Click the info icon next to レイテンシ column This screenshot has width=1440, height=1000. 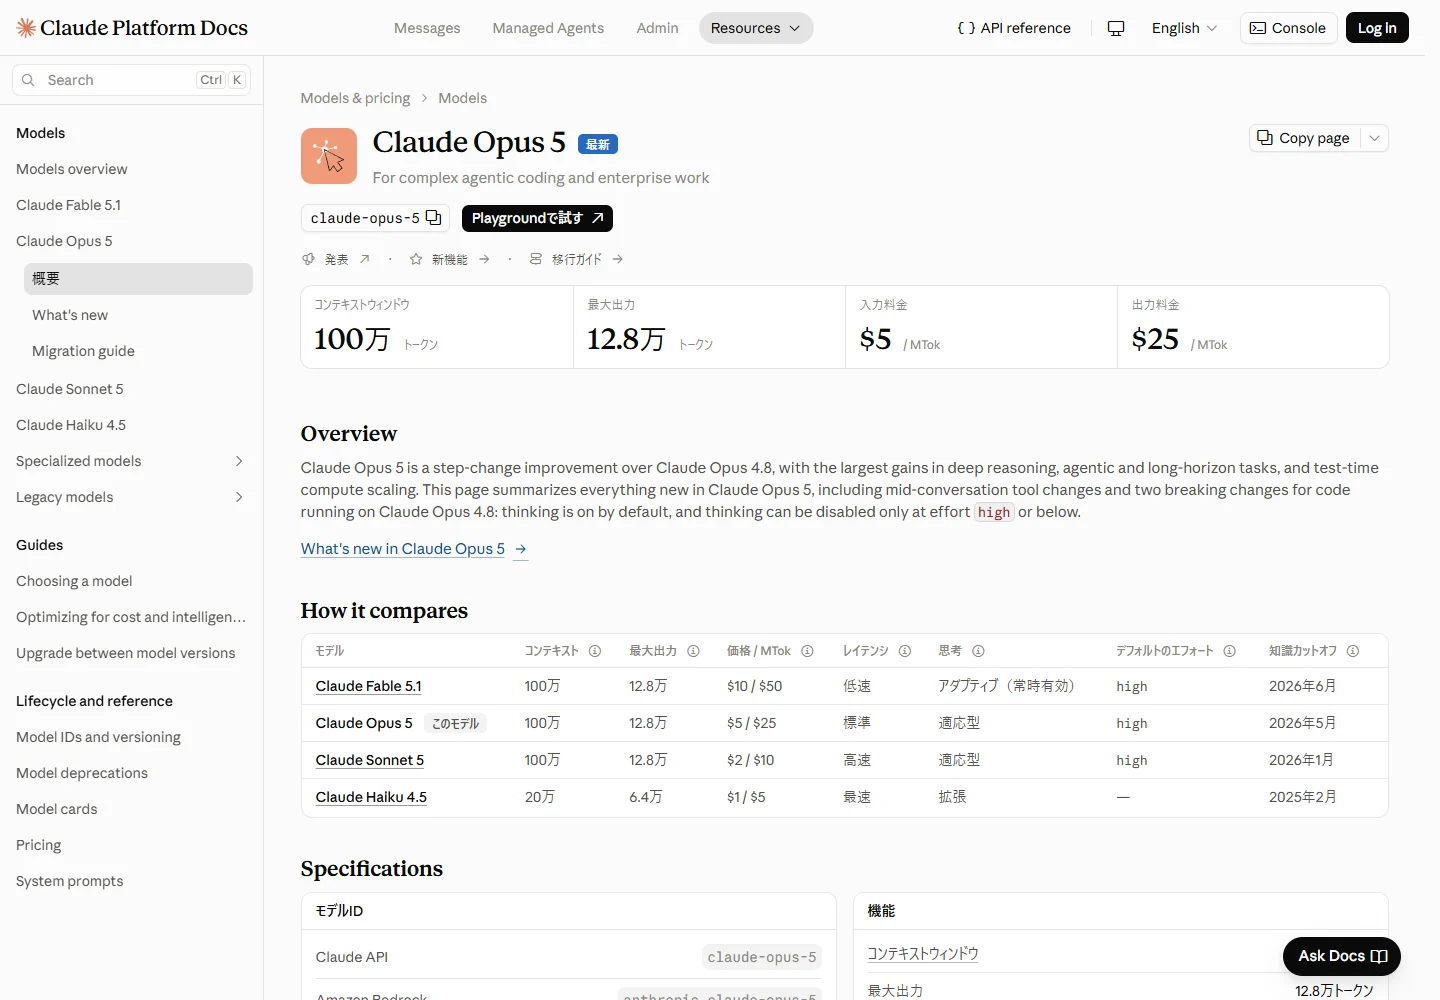905,651
